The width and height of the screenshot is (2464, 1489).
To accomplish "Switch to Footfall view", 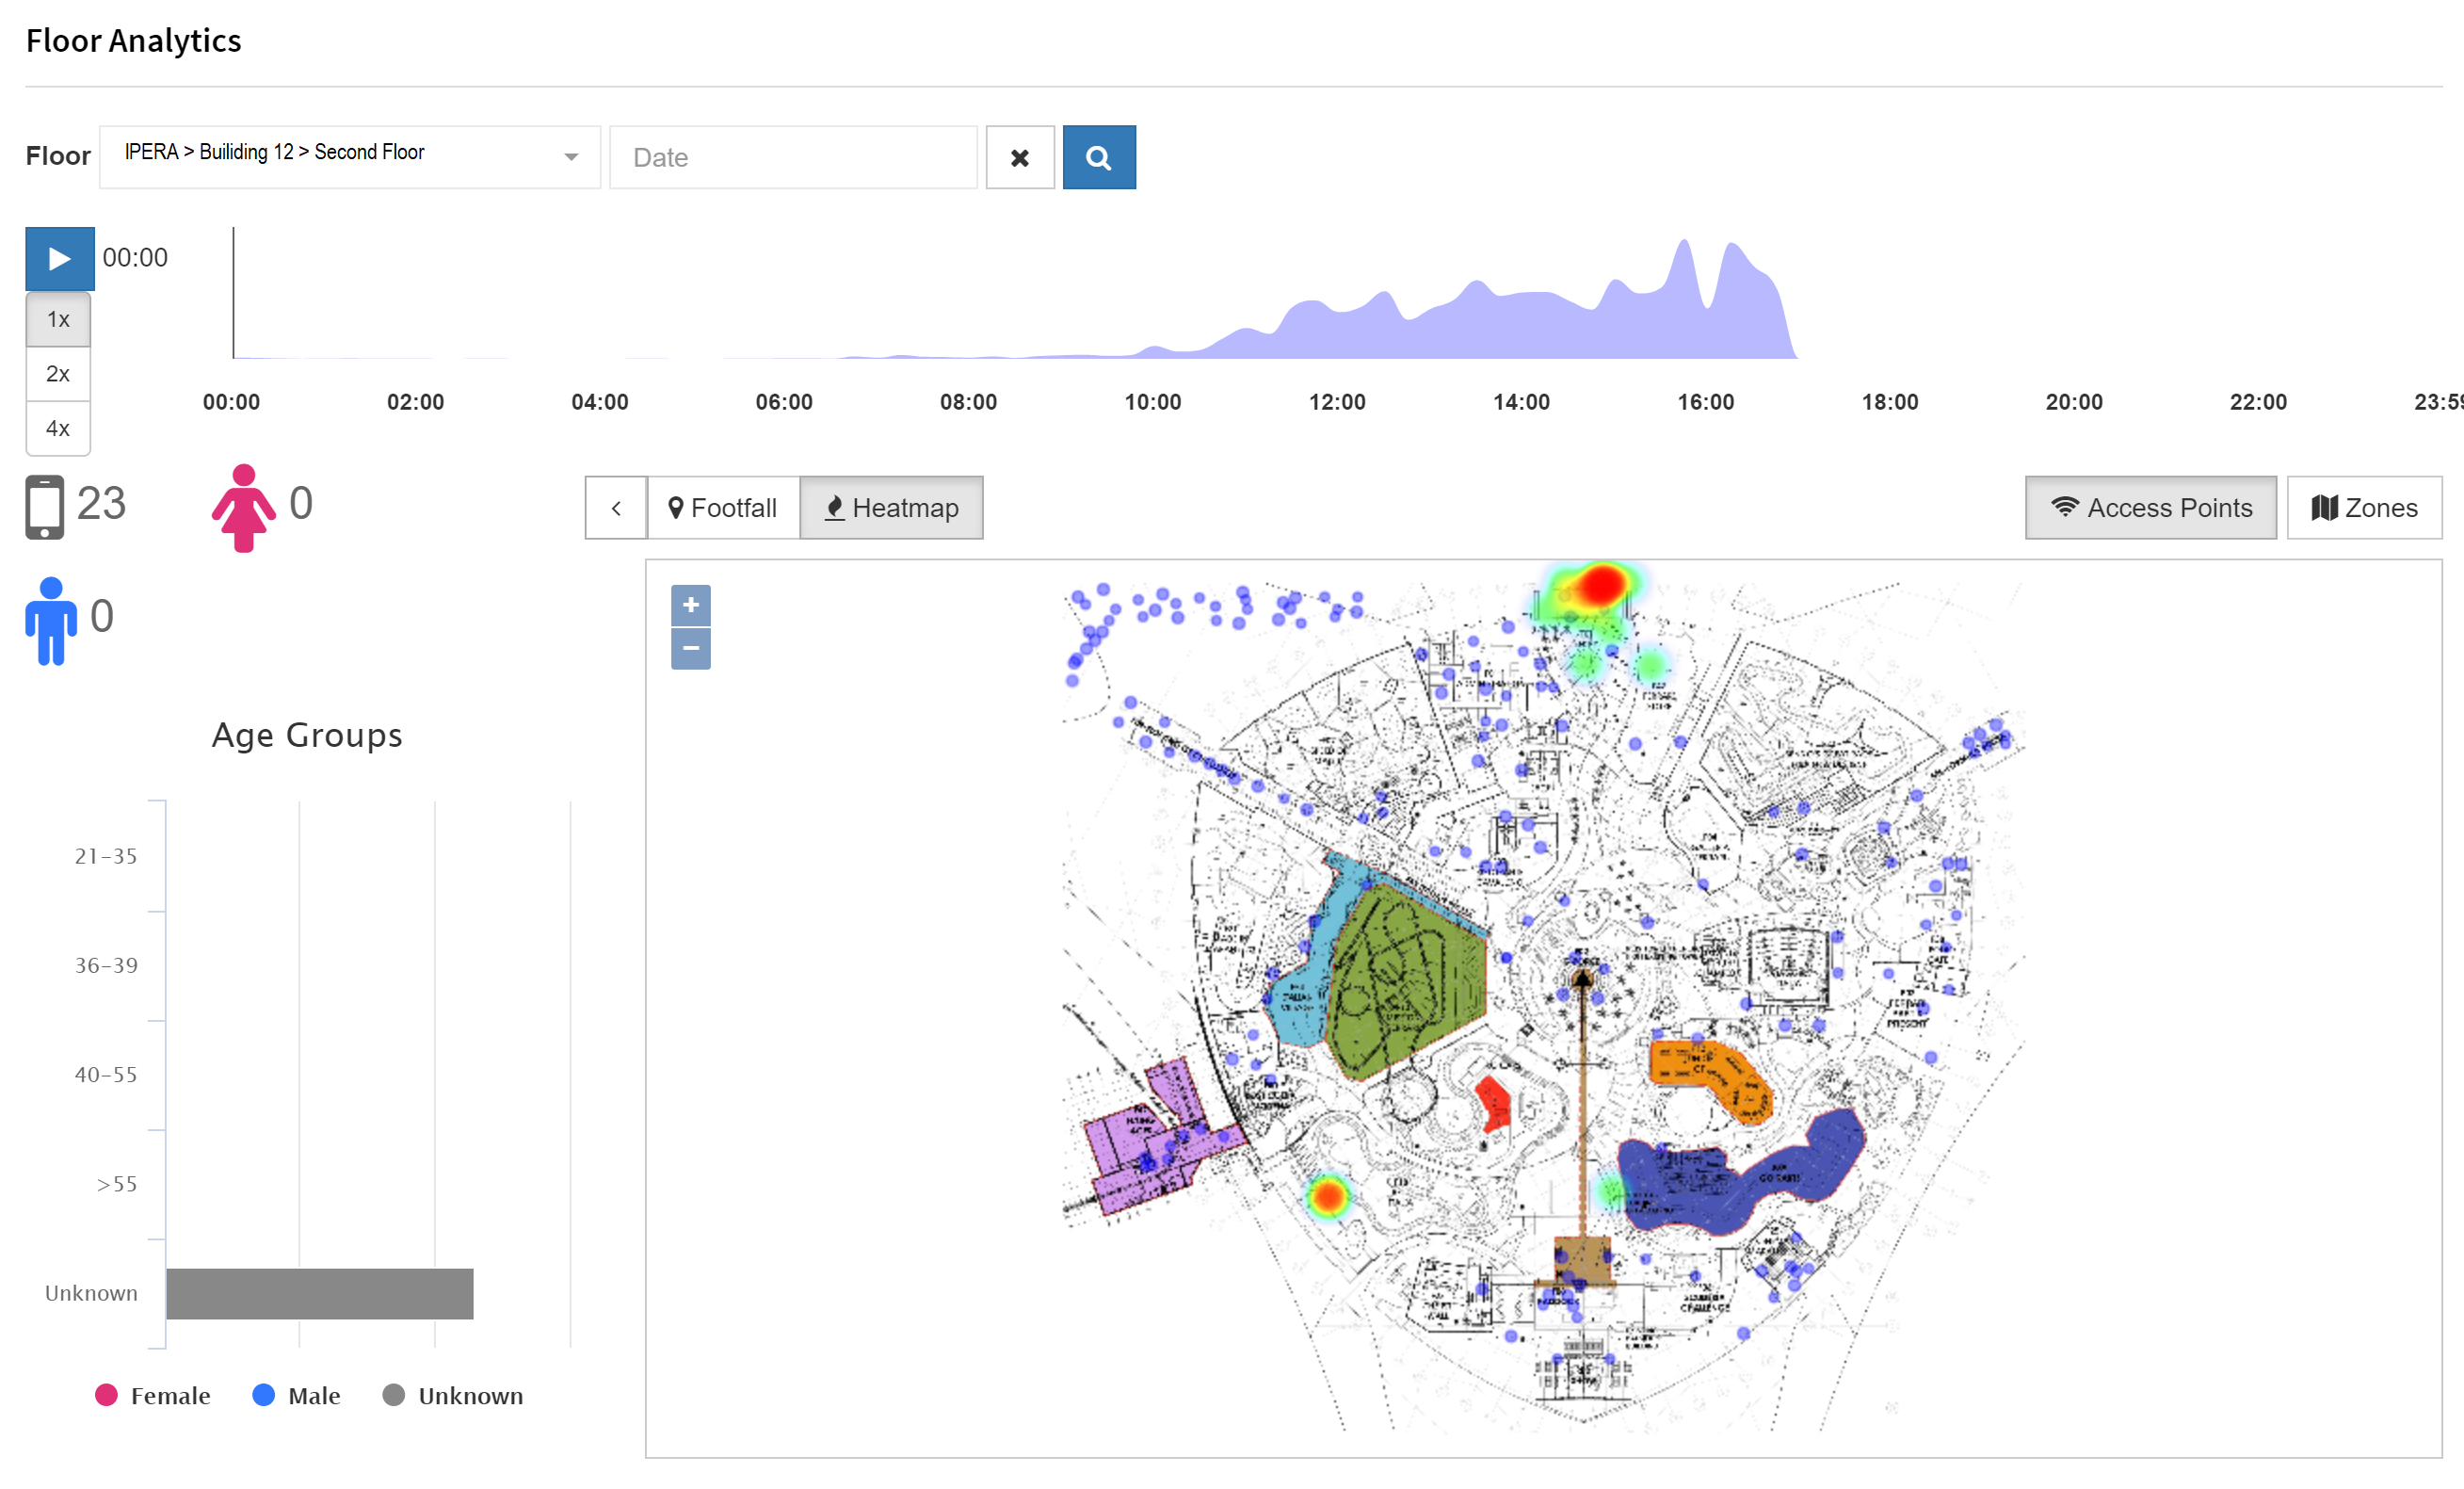I will point(723,508).
